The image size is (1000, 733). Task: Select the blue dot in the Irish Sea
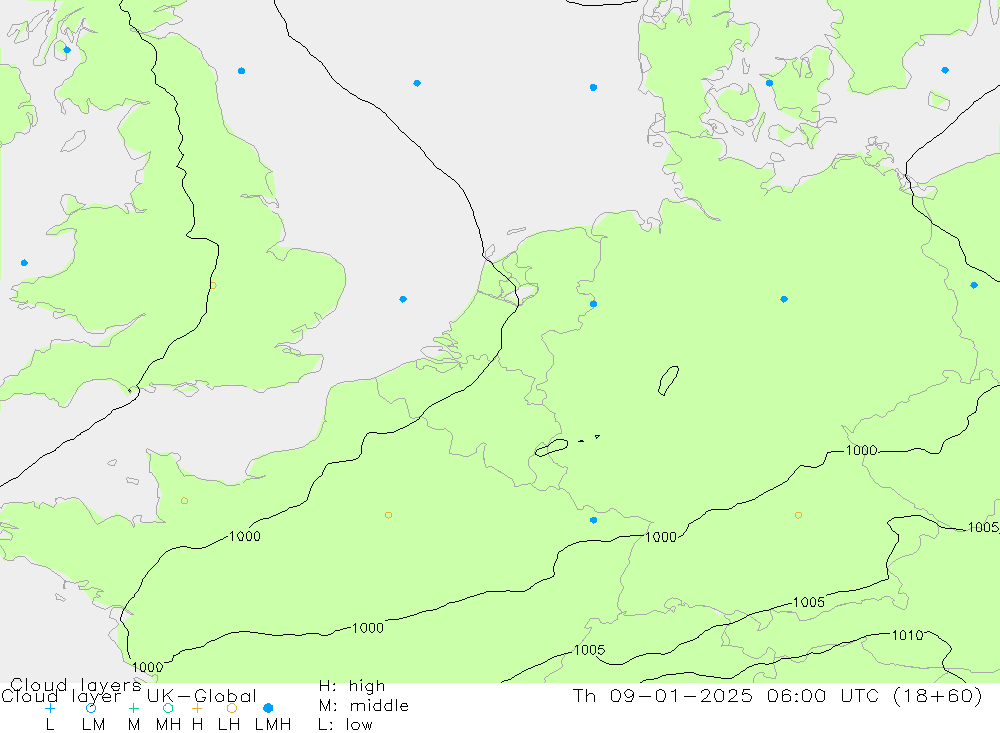[24, 263]
